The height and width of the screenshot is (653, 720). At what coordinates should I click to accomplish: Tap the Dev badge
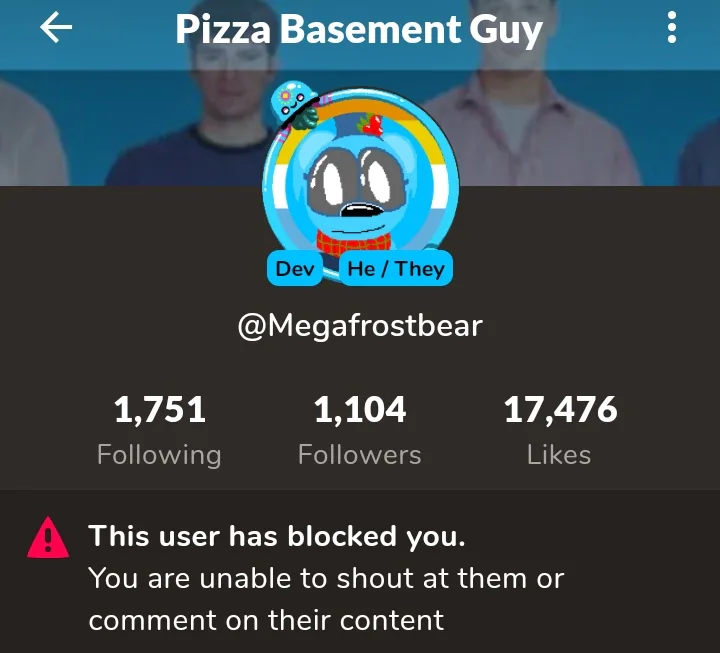tap(295, 268)
